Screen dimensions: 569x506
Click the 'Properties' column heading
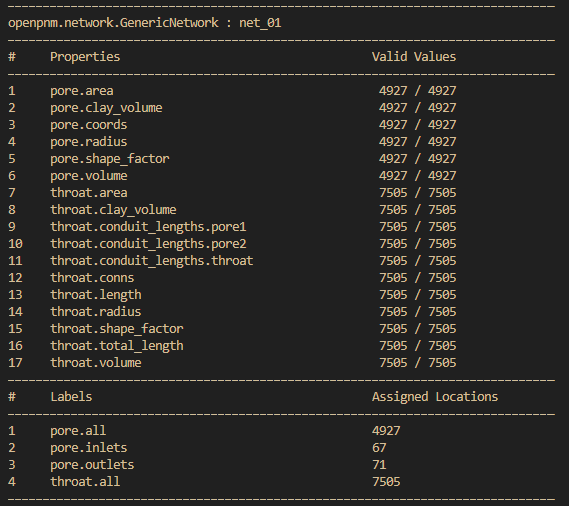pos(85,57)
